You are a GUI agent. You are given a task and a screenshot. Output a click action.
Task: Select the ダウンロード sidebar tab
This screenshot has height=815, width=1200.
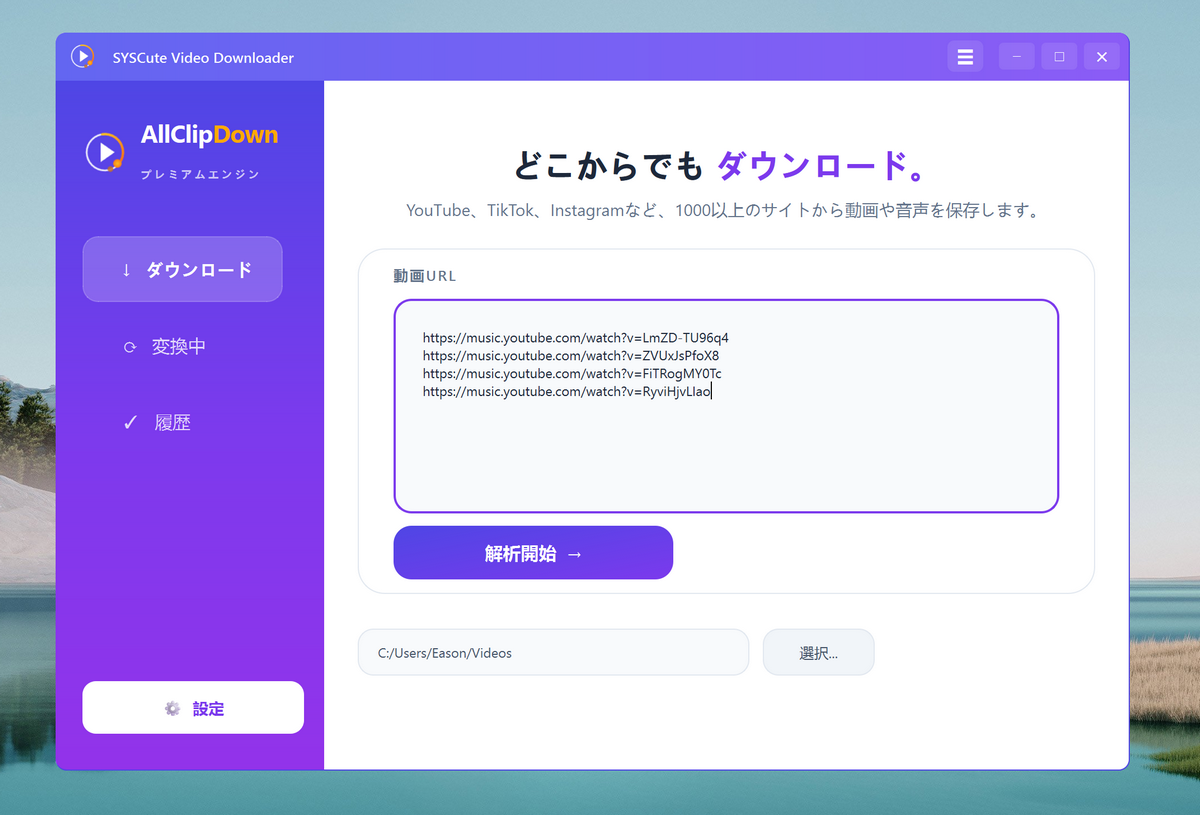tap(182, 269)
